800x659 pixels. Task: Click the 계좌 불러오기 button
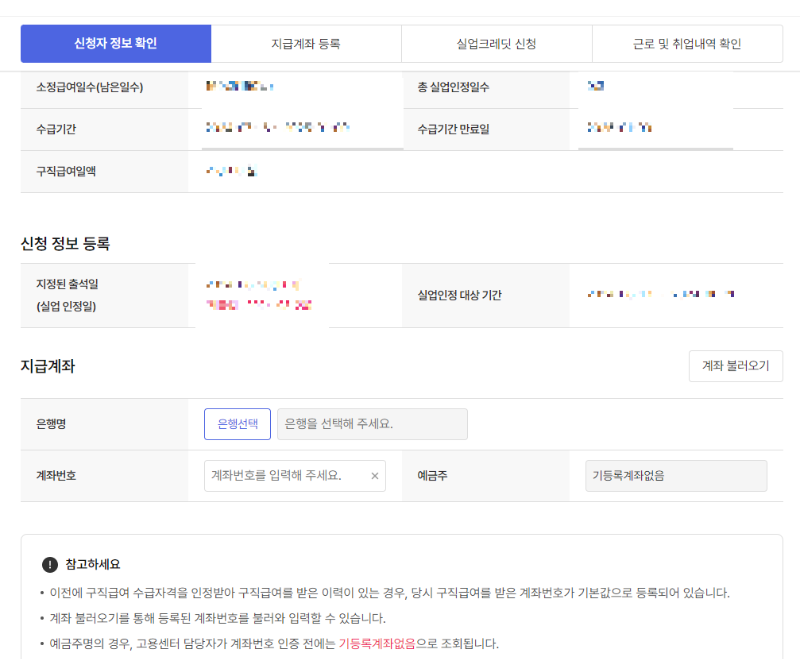tap(736, 366)
